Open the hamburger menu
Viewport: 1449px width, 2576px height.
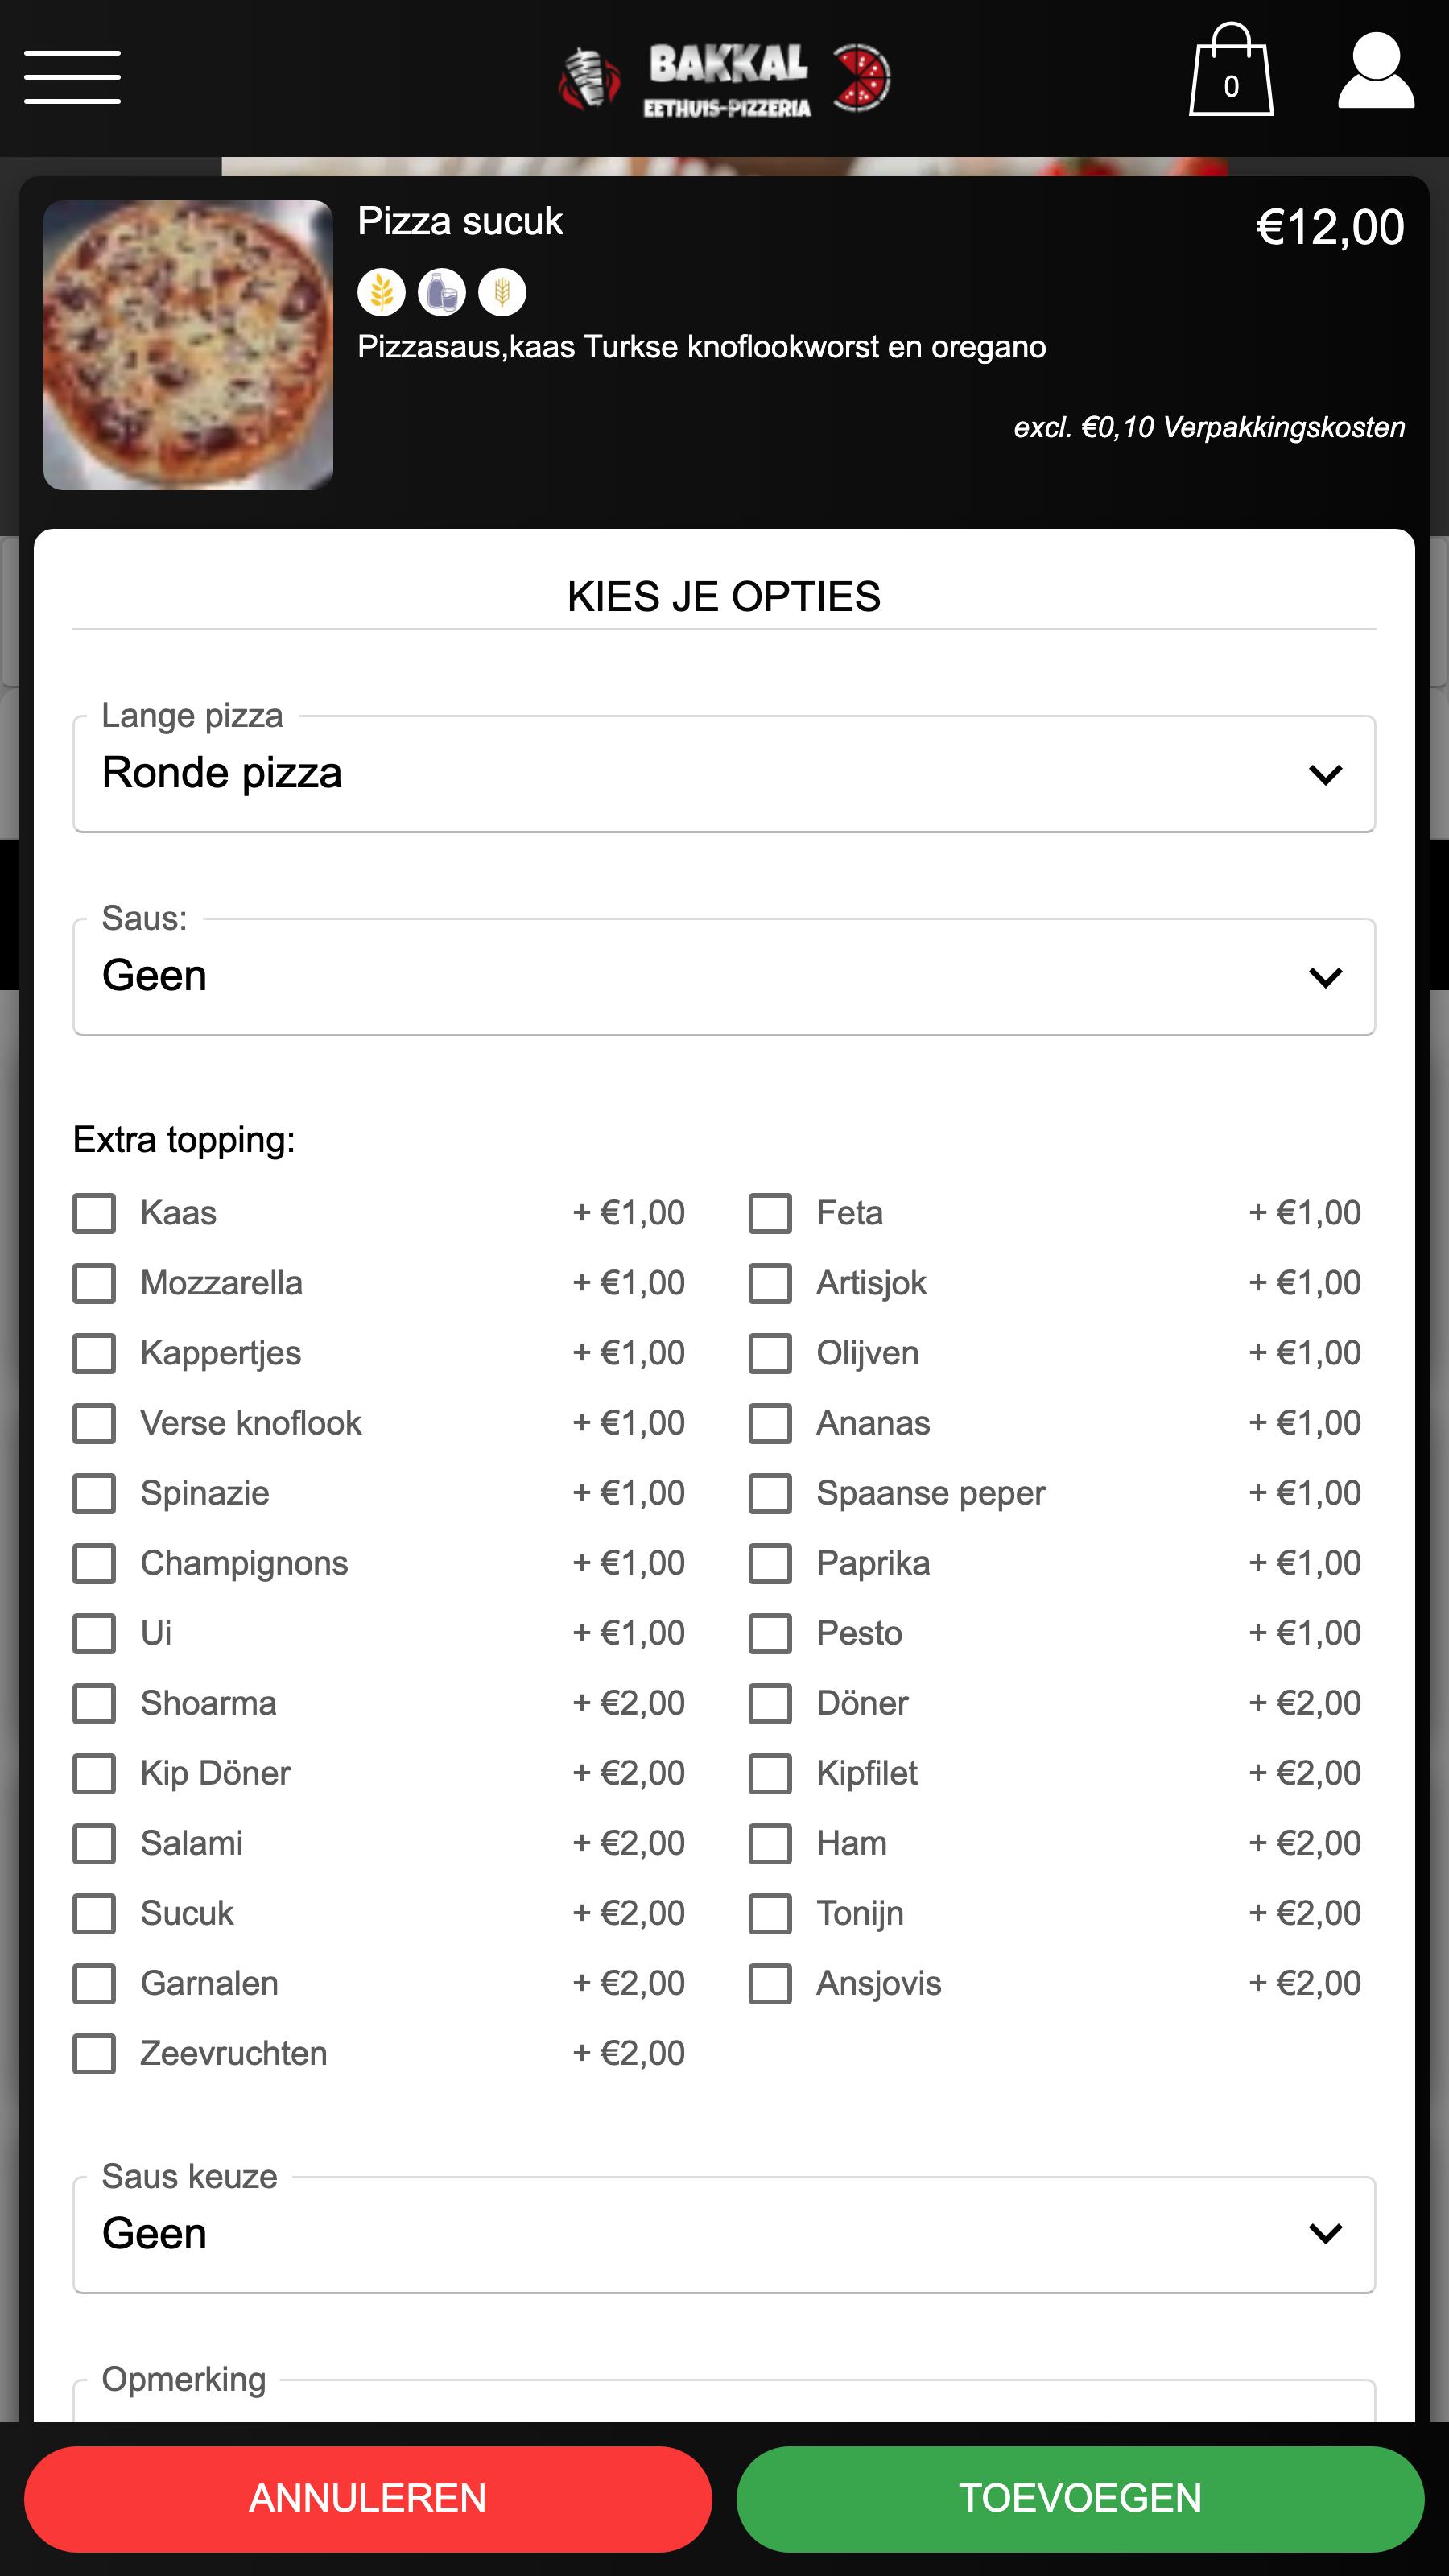72,76
